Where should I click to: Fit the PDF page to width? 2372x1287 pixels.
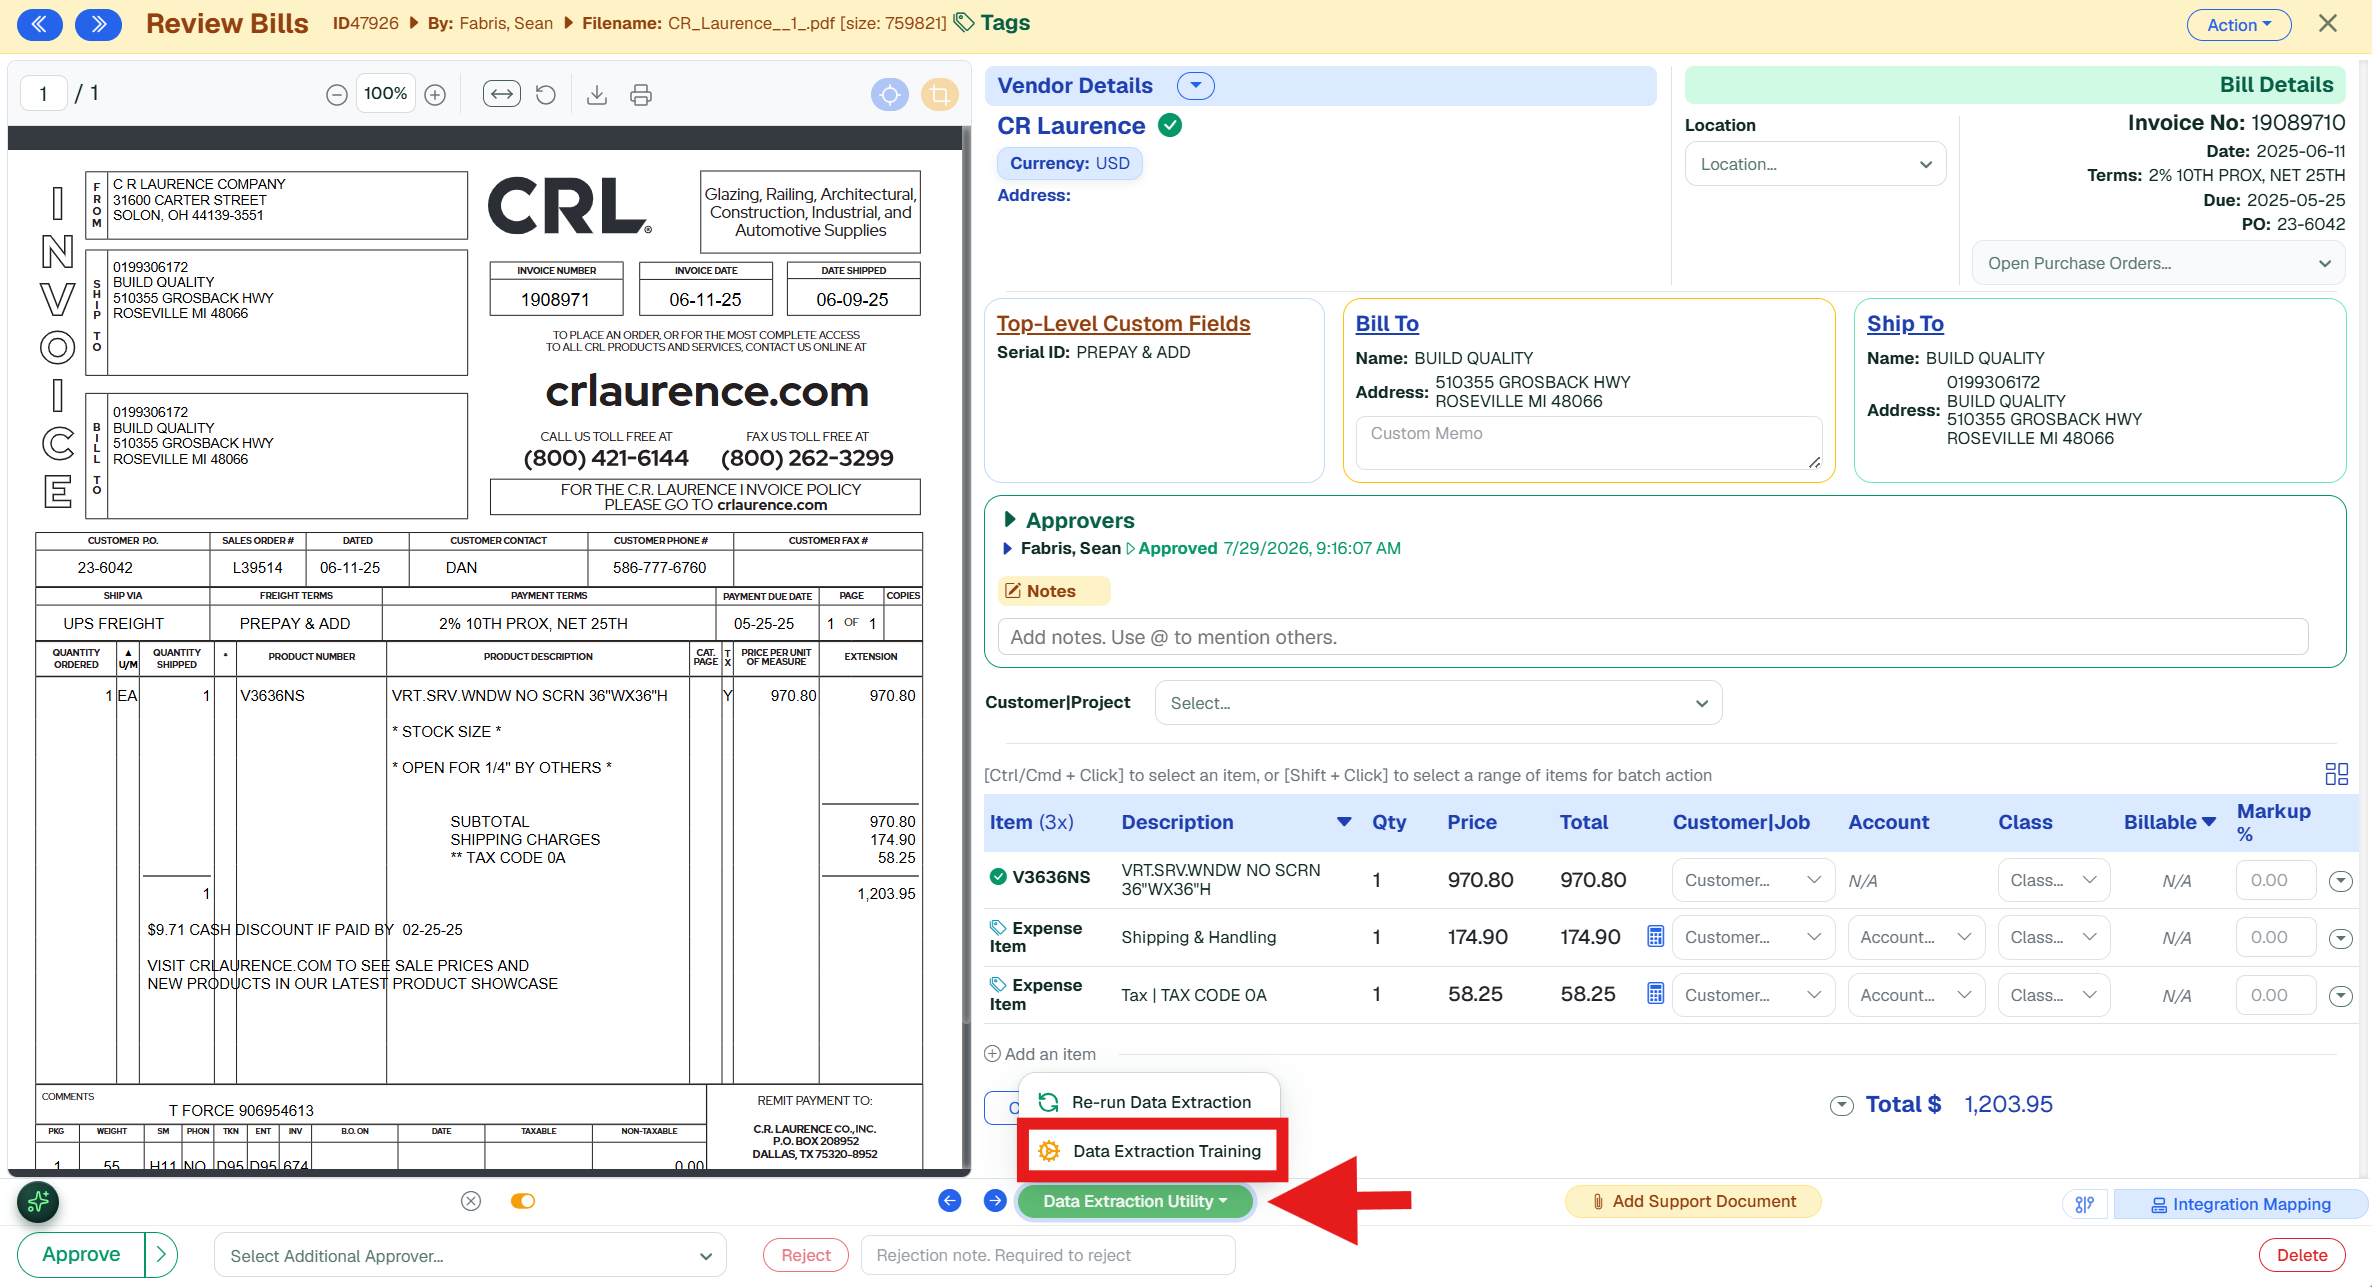[x=502, y=95]
